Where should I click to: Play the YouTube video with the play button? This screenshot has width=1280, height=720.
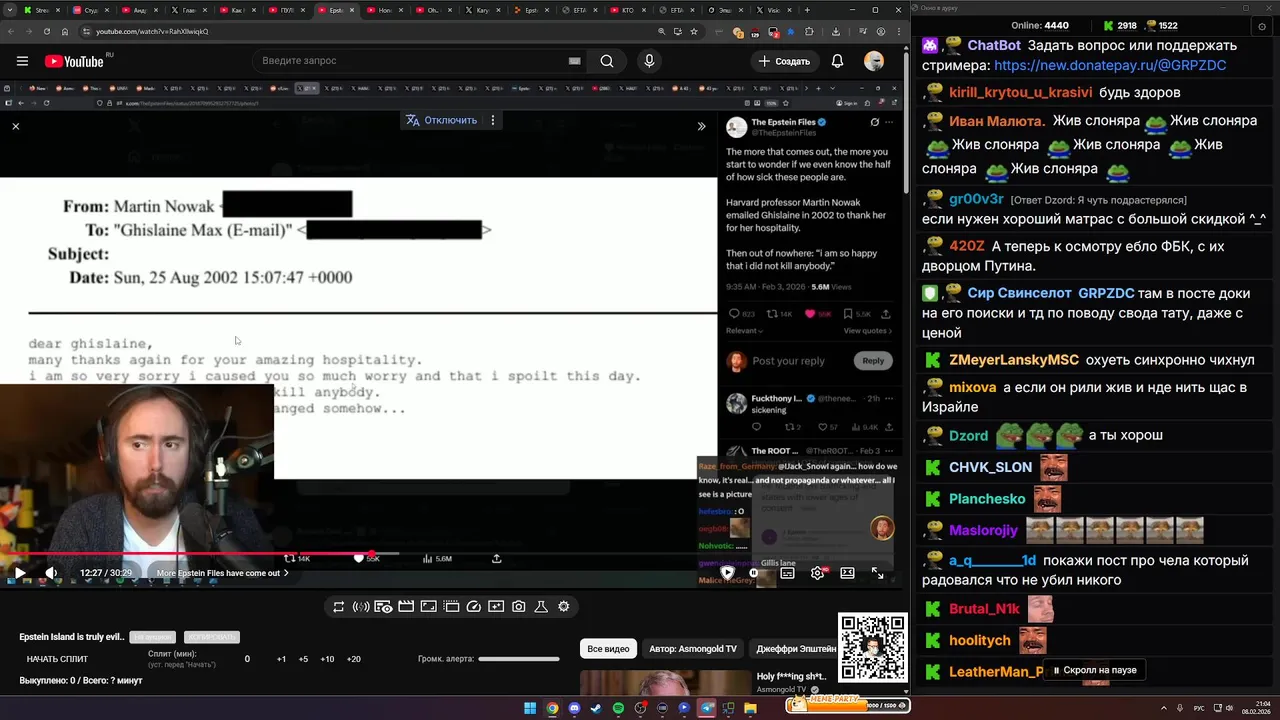pos(19,573)
